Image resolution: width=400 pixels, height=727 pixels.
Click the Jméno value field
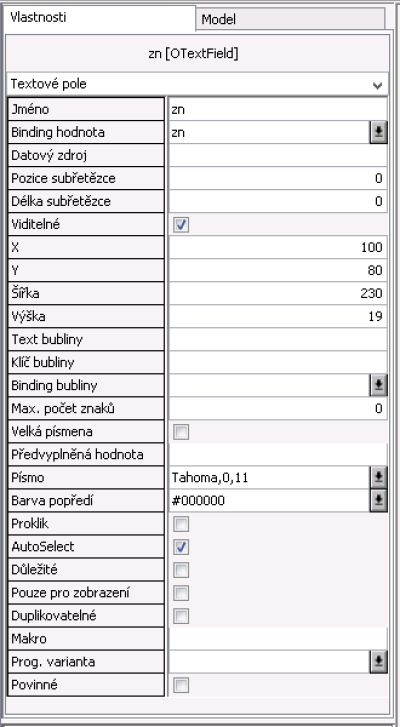(x=278, y=109)
